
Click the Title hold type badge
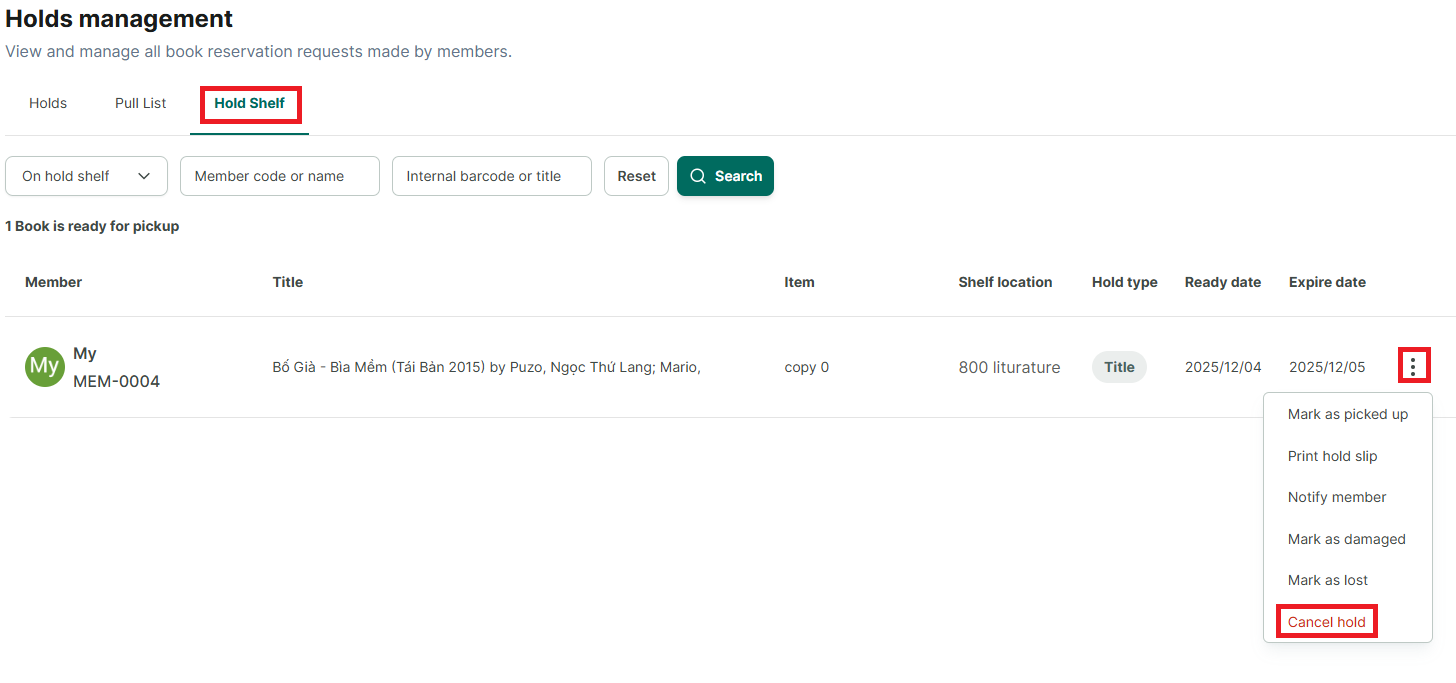click(x=1119, y=367)
